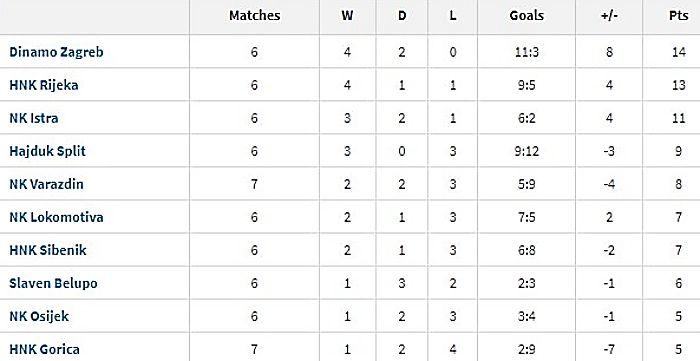Sort by the W wins column header
700x361 pixels.
click(347, 16)
